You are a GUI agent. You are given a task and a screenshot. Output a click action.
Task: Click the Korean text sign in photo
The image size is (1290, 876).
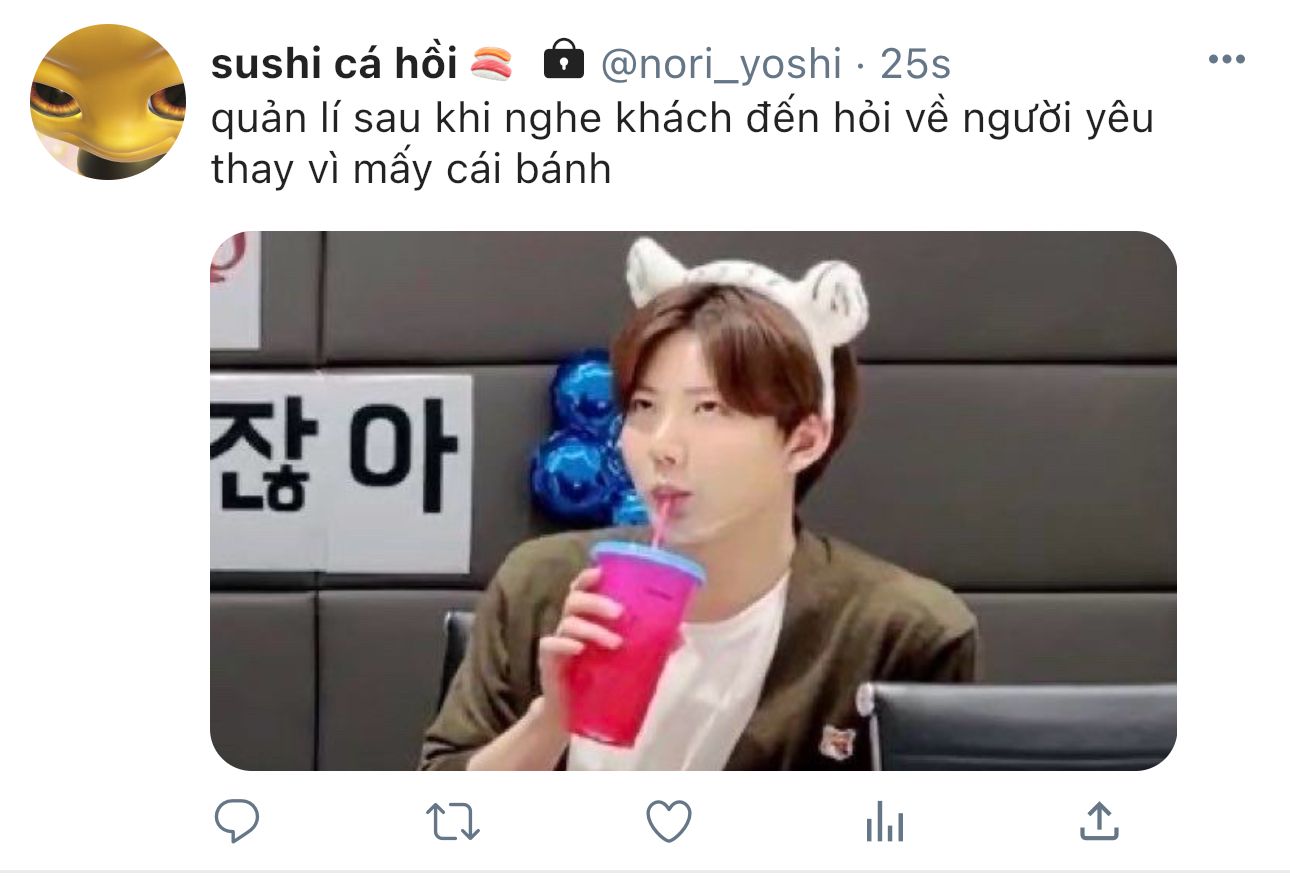tap(340, 472)
